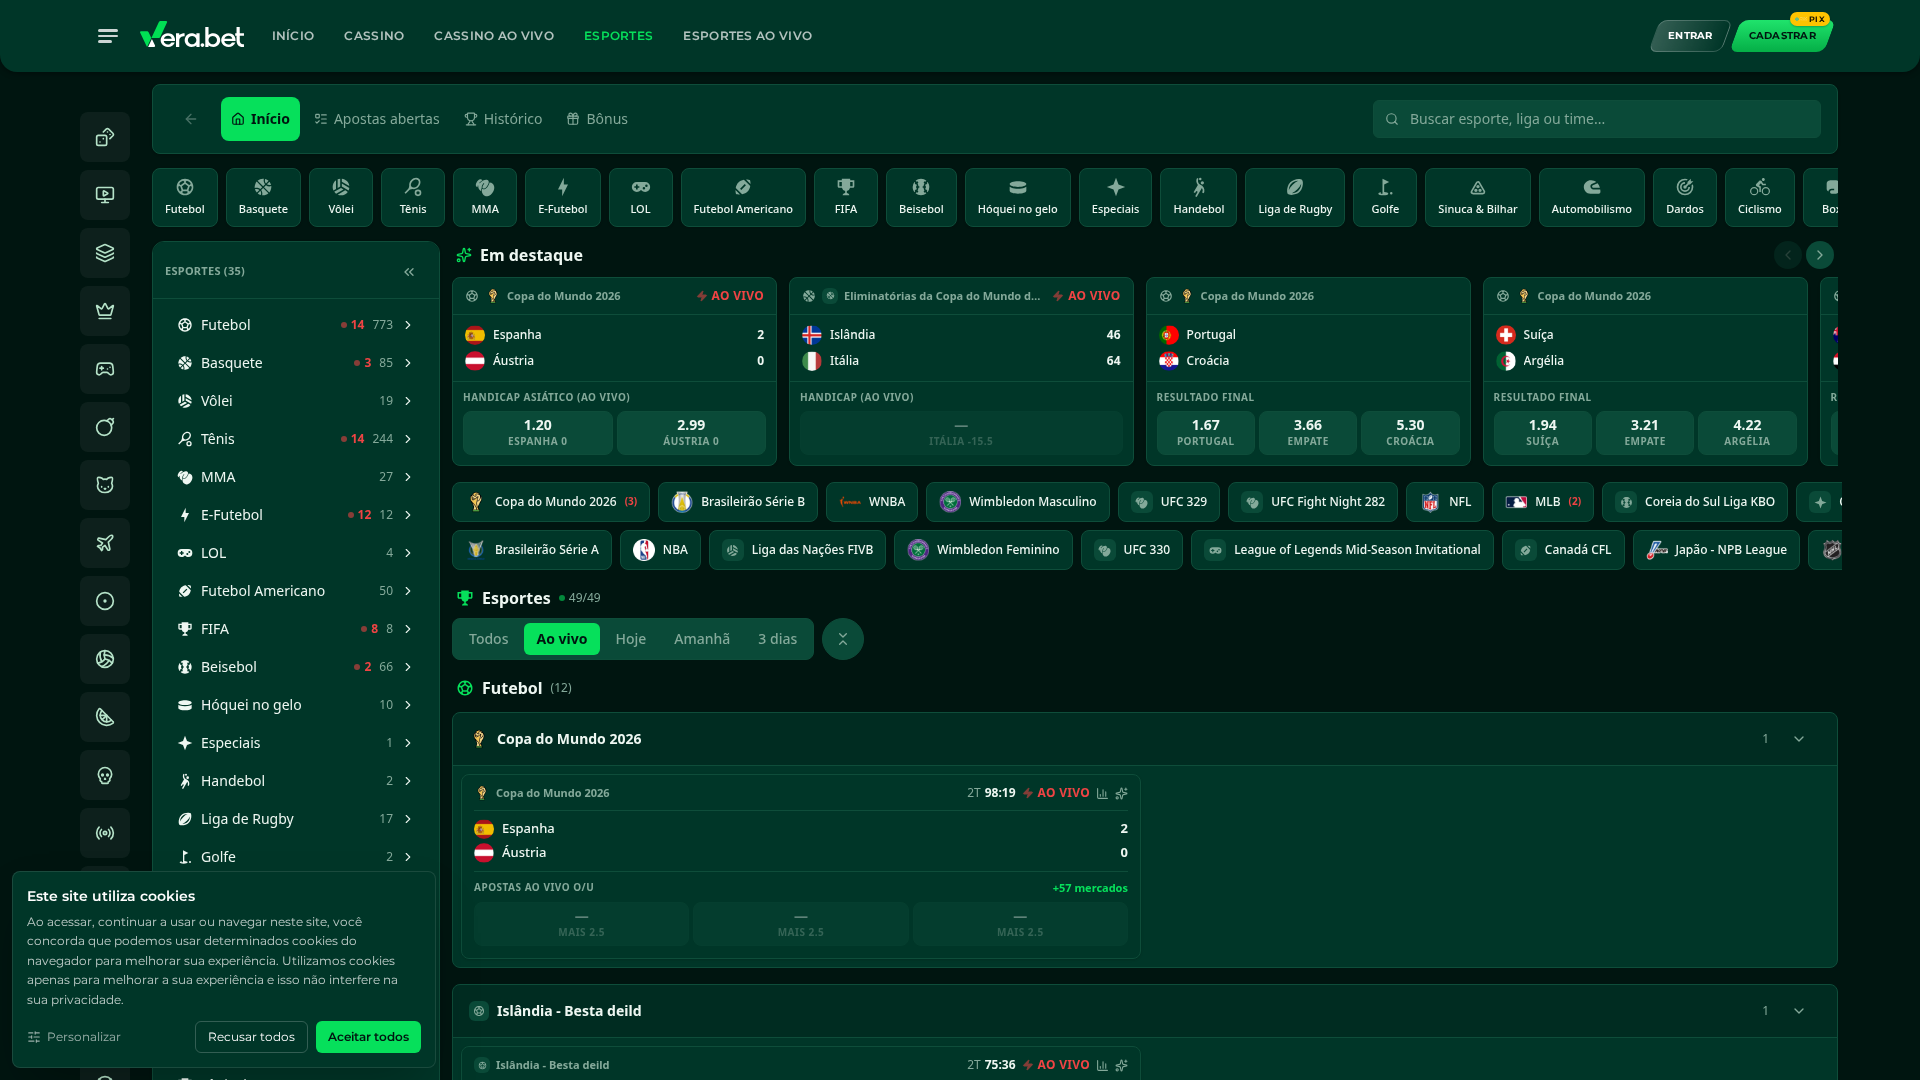Select the Liga de Rugby icon in top bar
Screen dimensions: 1920x1080
pos(1295,197)
